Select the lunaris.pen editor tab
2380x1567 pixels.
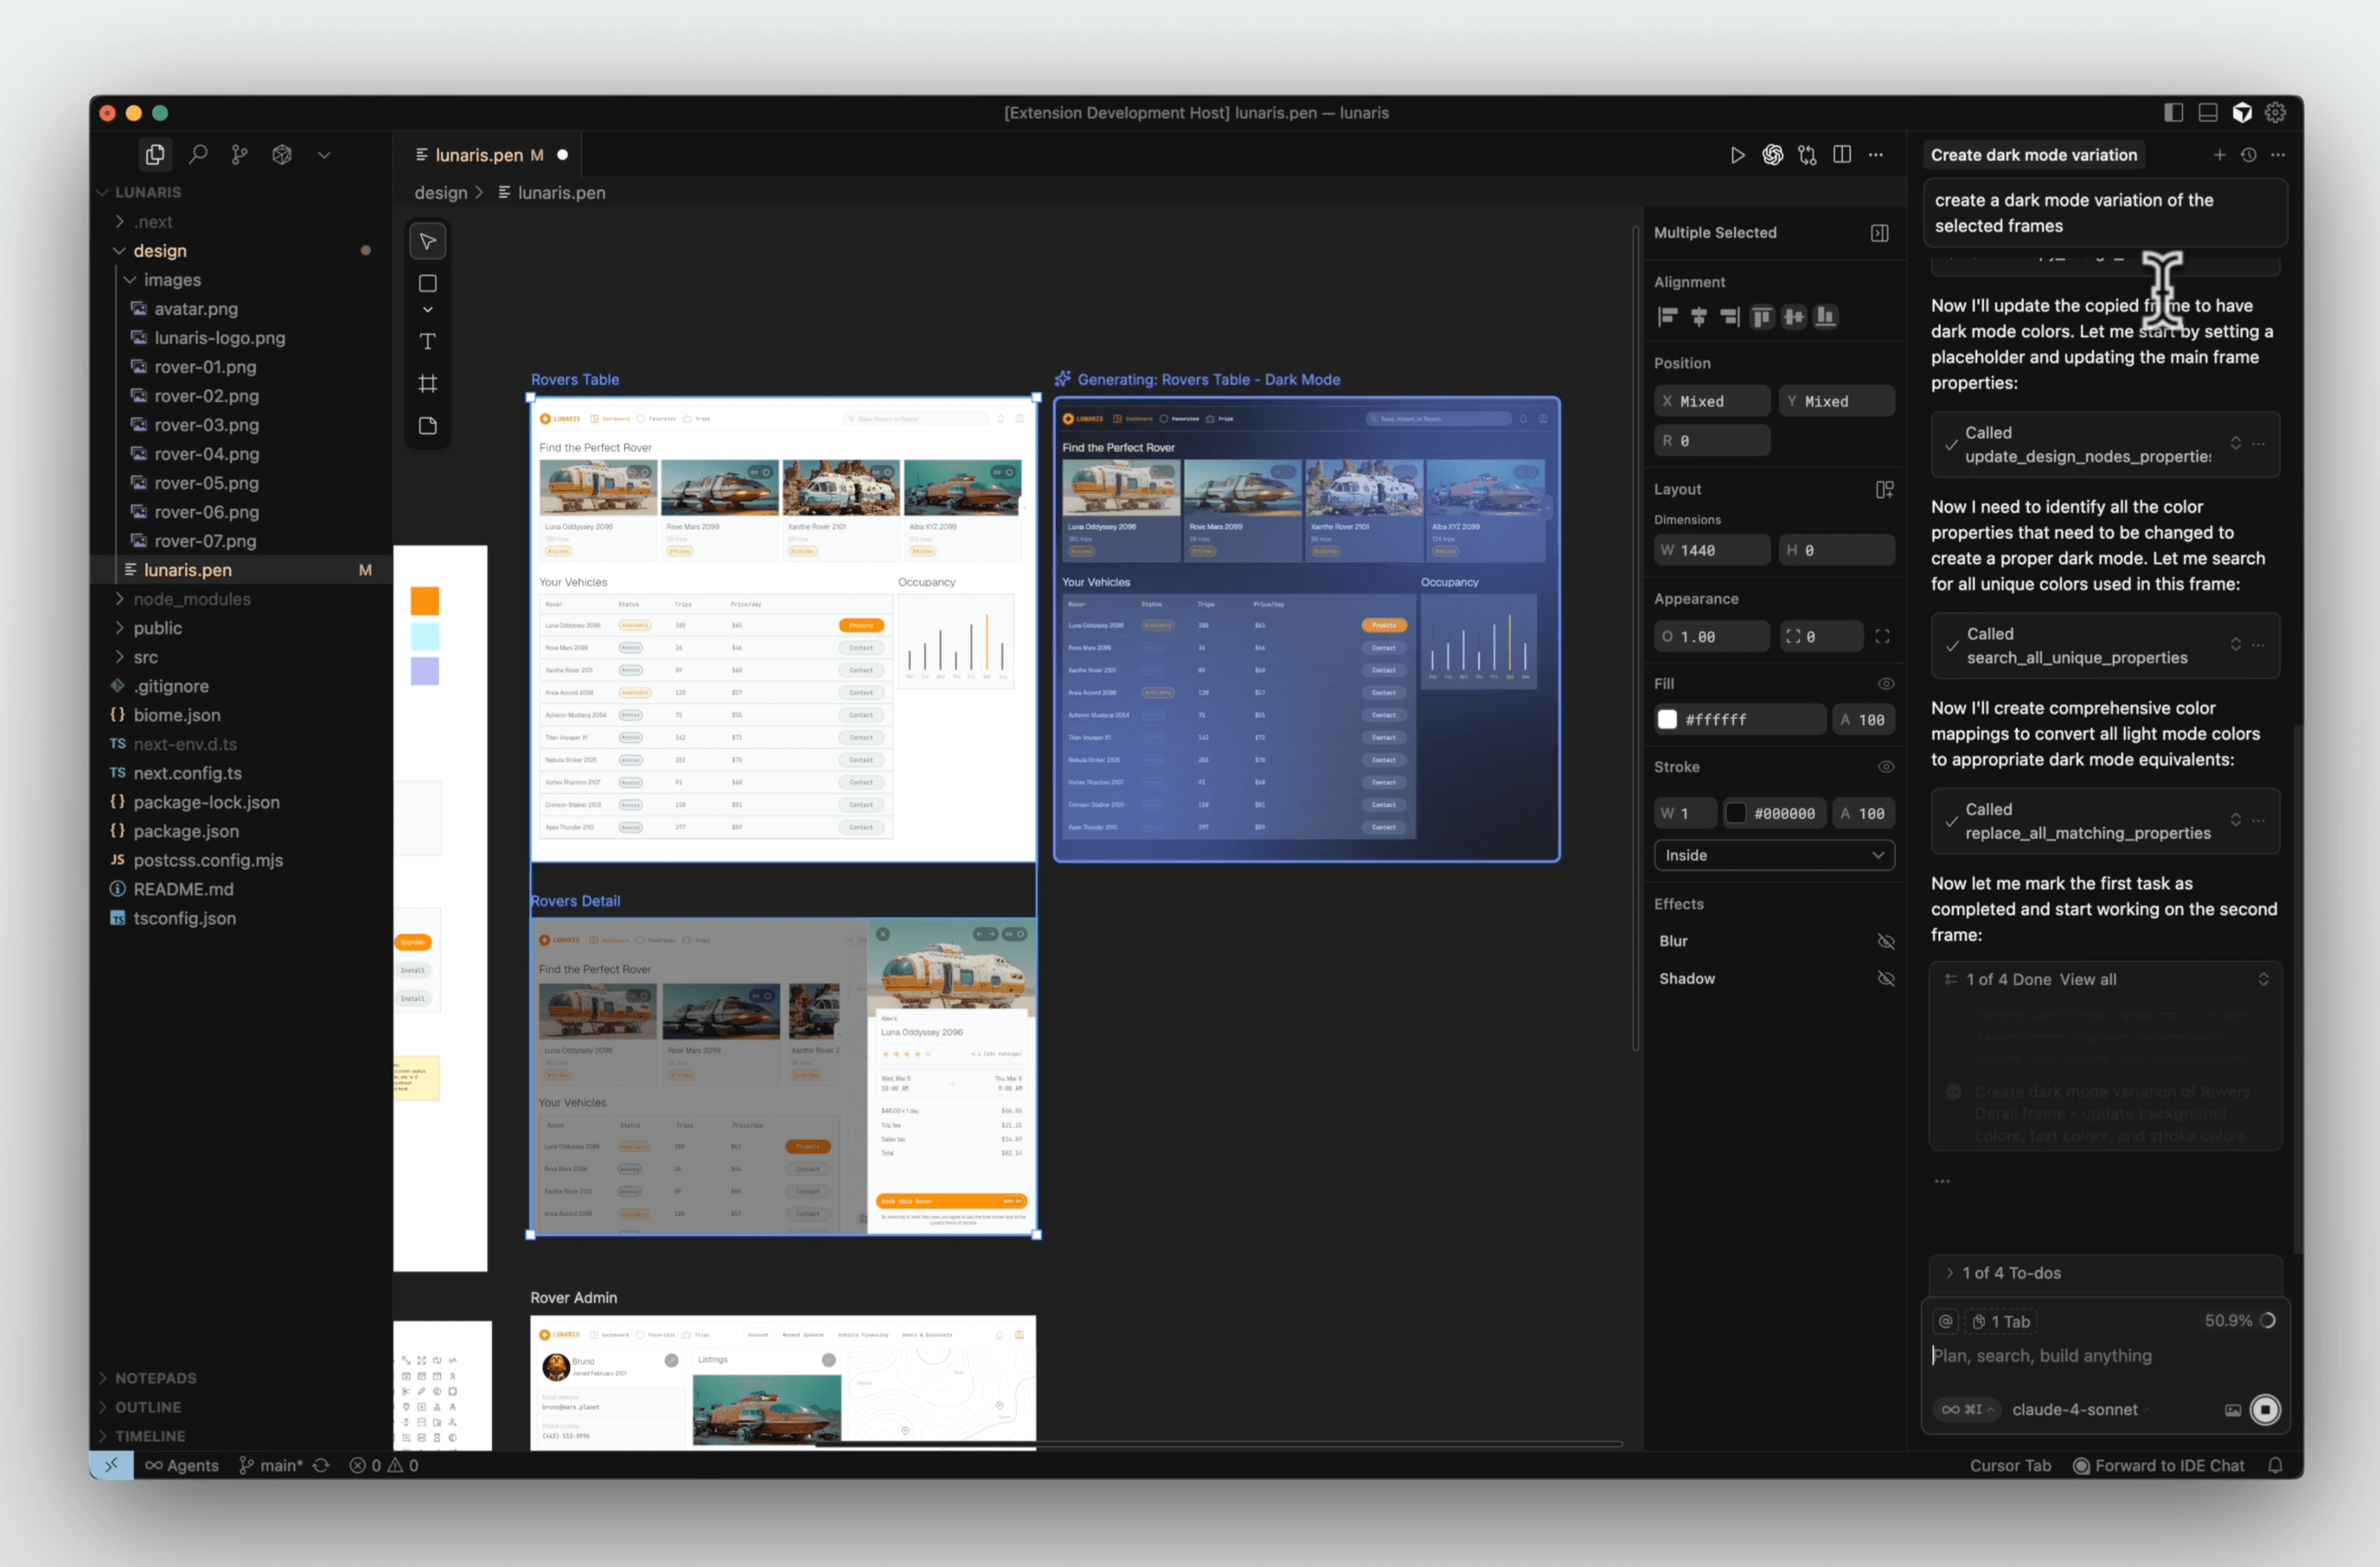coord(480,155)
